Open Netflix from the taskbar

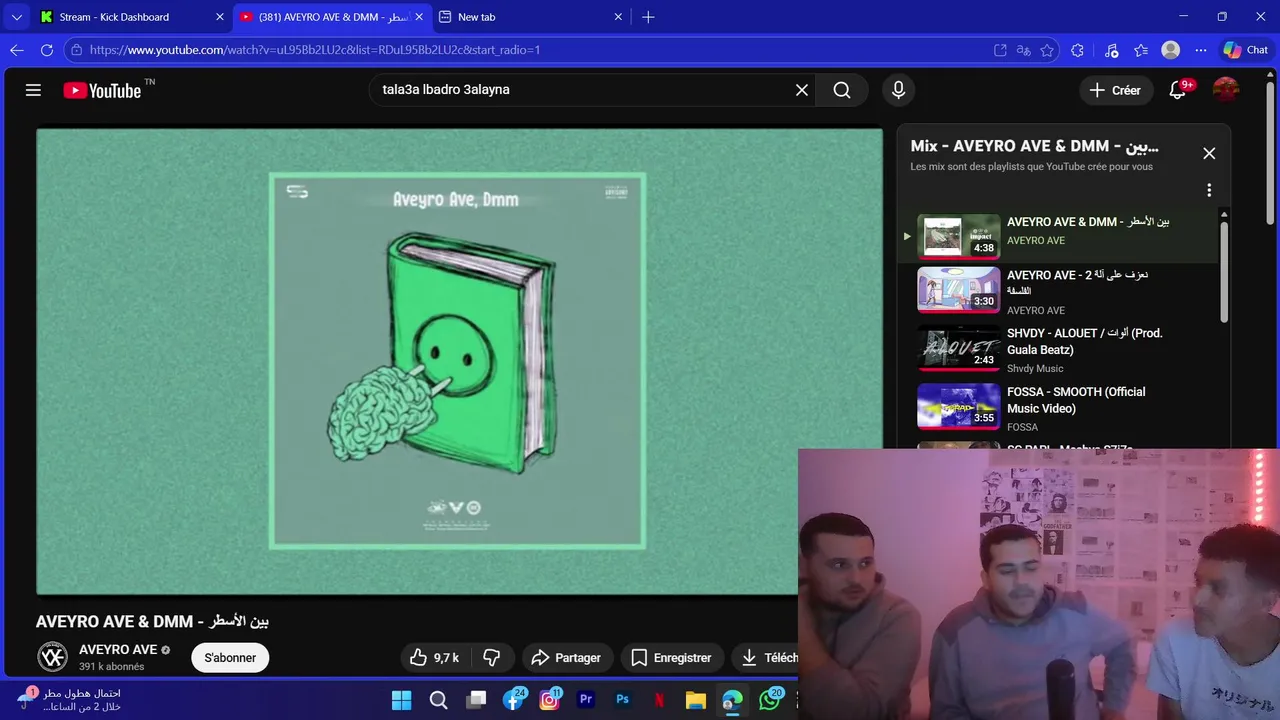pyautogui.click(x=659, y=700)
